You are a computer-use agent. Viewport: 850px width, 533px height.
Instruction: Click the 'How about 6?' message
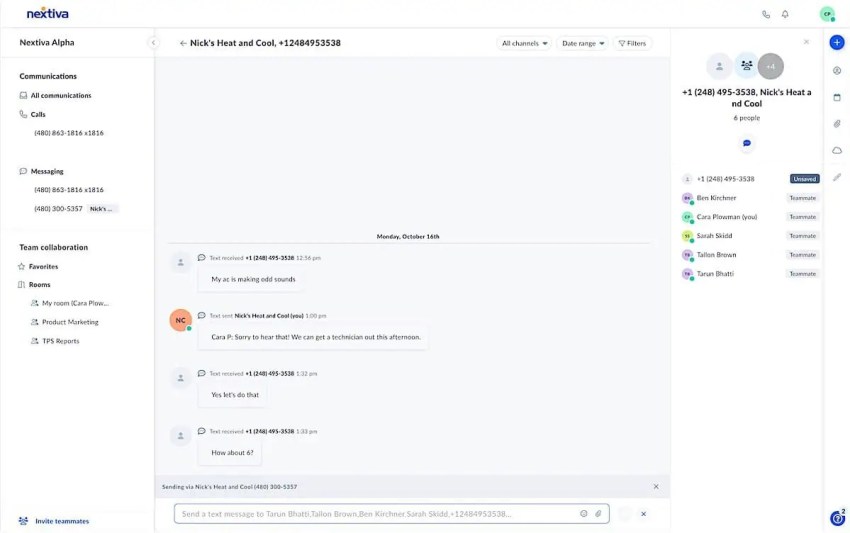[x=232, y=453]
